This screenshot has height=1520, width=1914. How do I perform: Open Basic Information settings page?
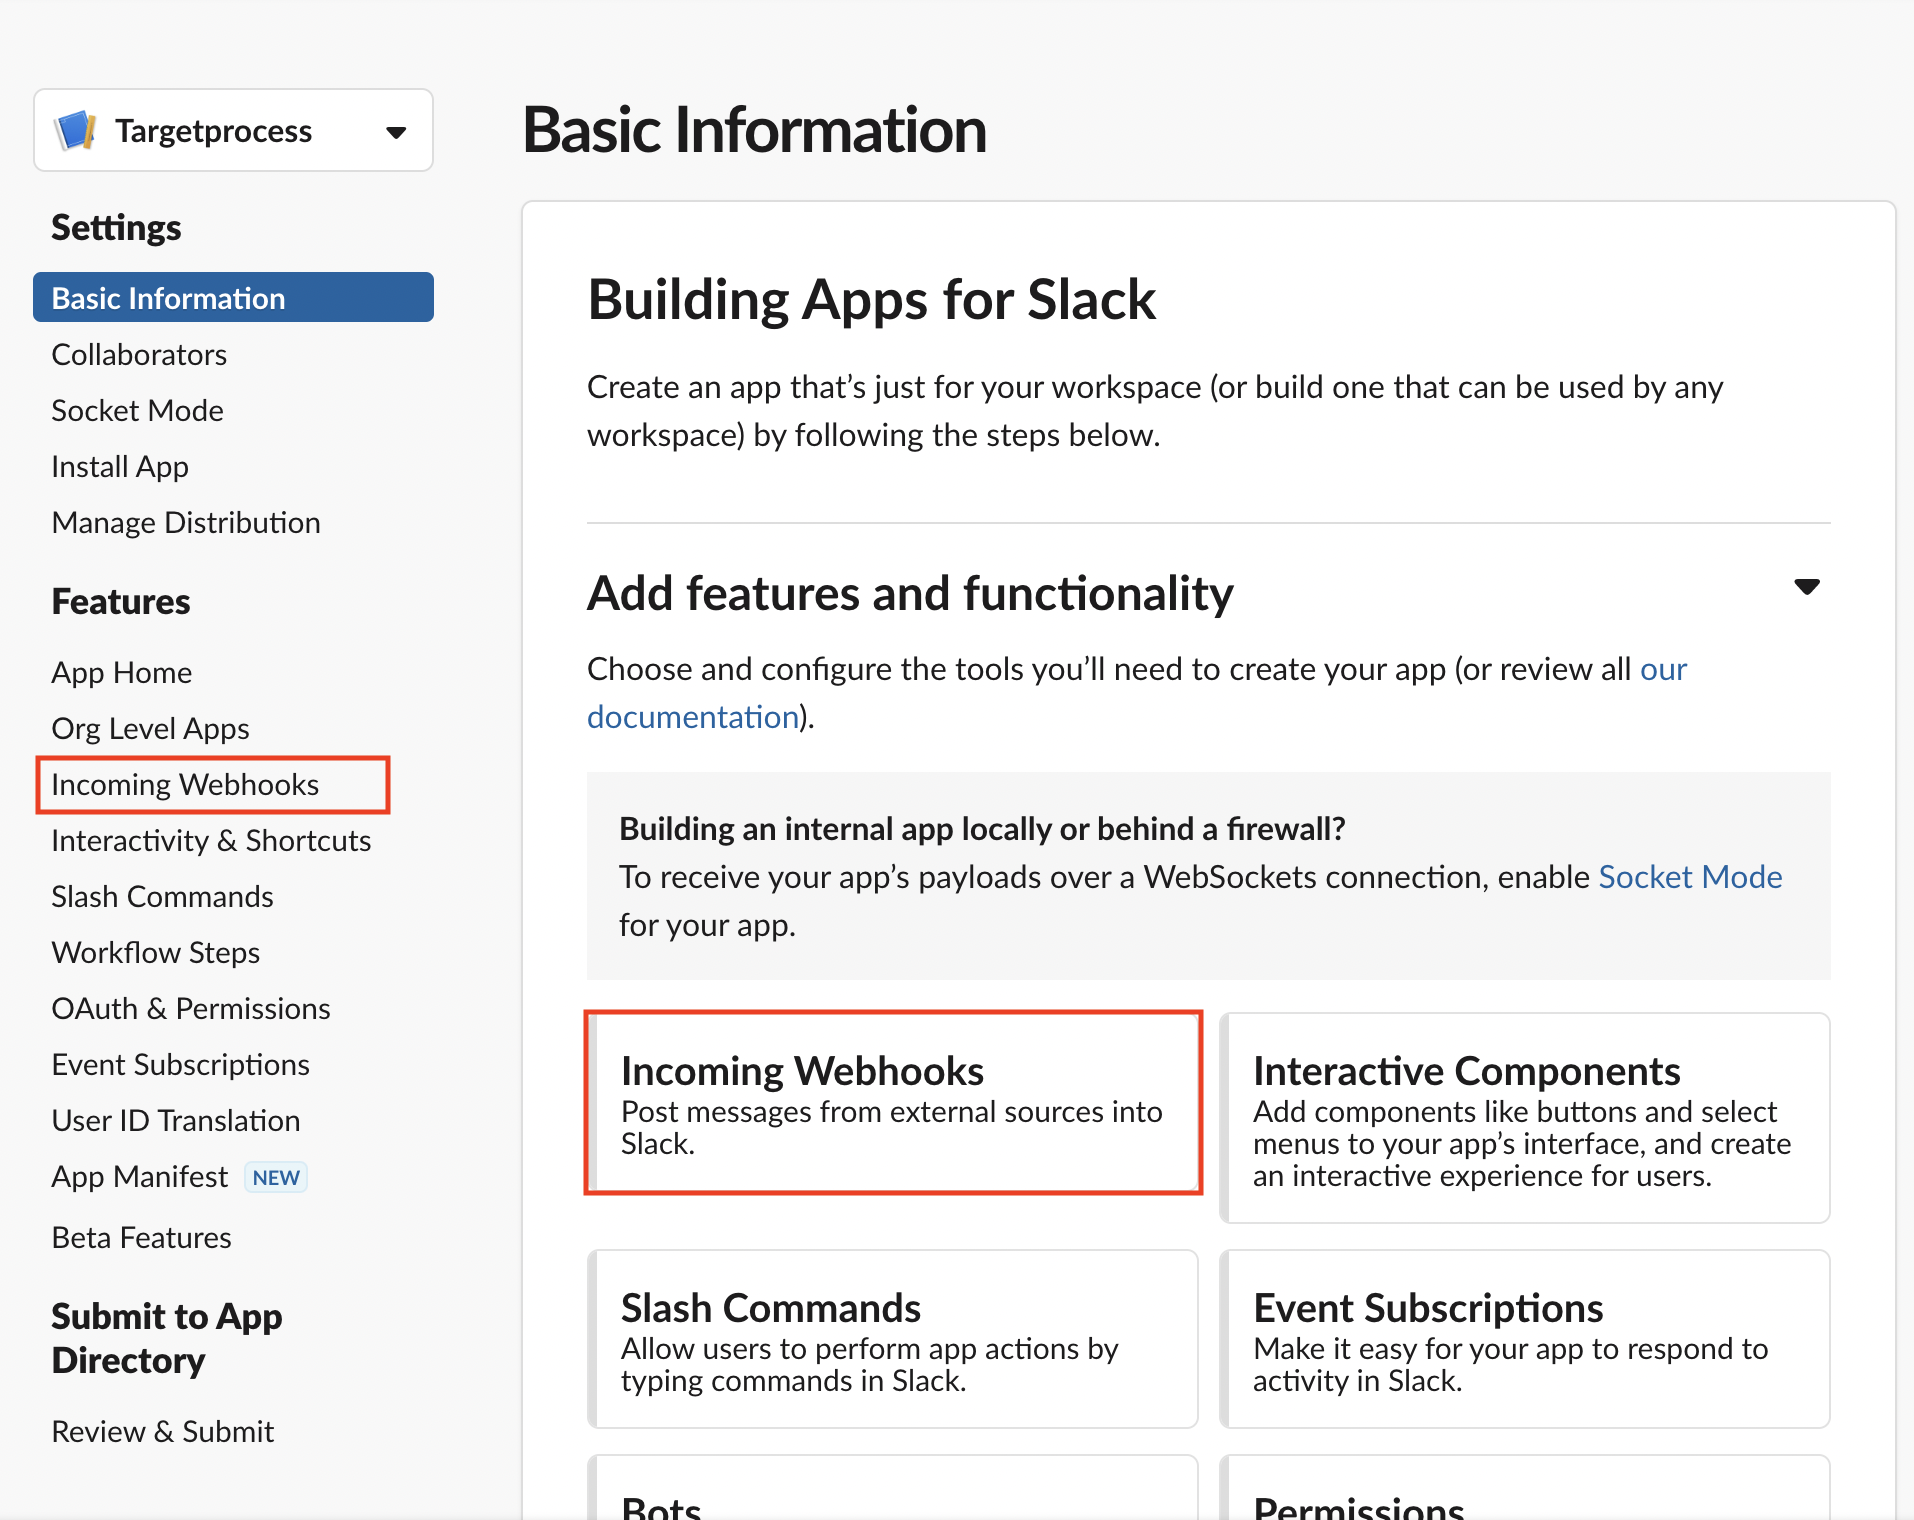click(168, 298)
